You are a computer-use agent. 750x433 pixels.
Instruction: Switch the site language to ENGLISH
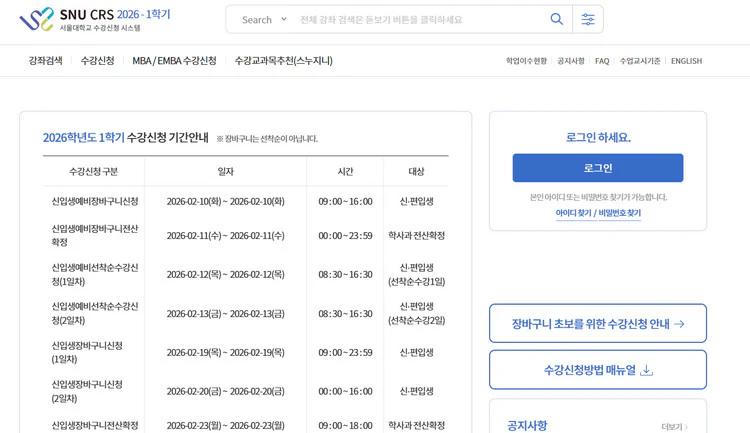686,61
